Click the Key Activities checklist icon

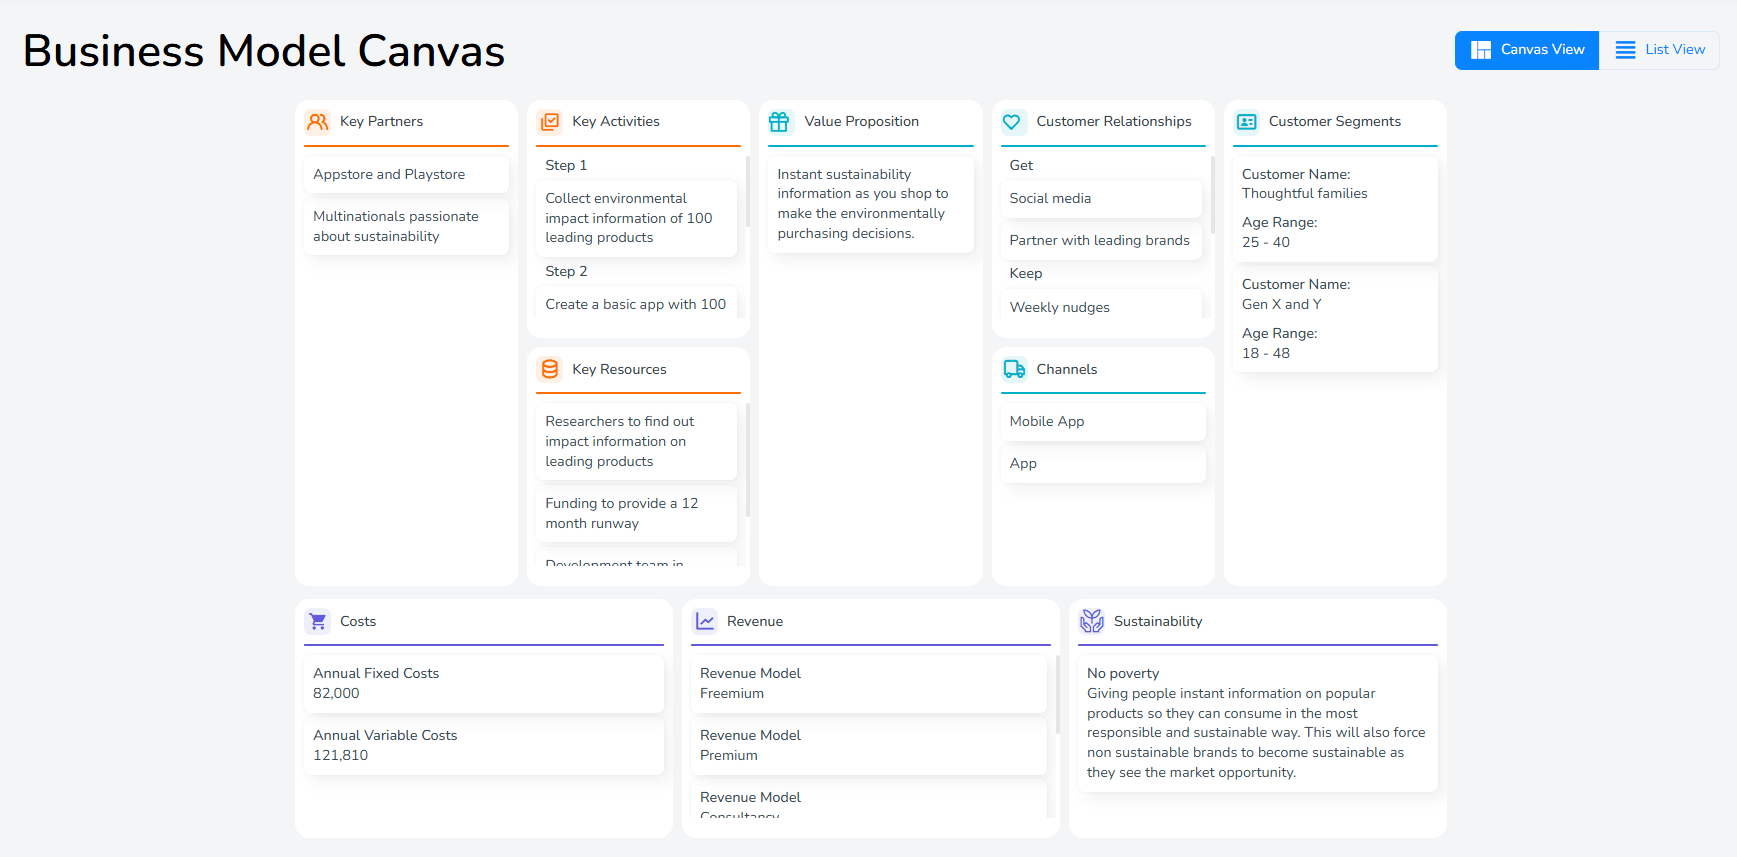549,122
